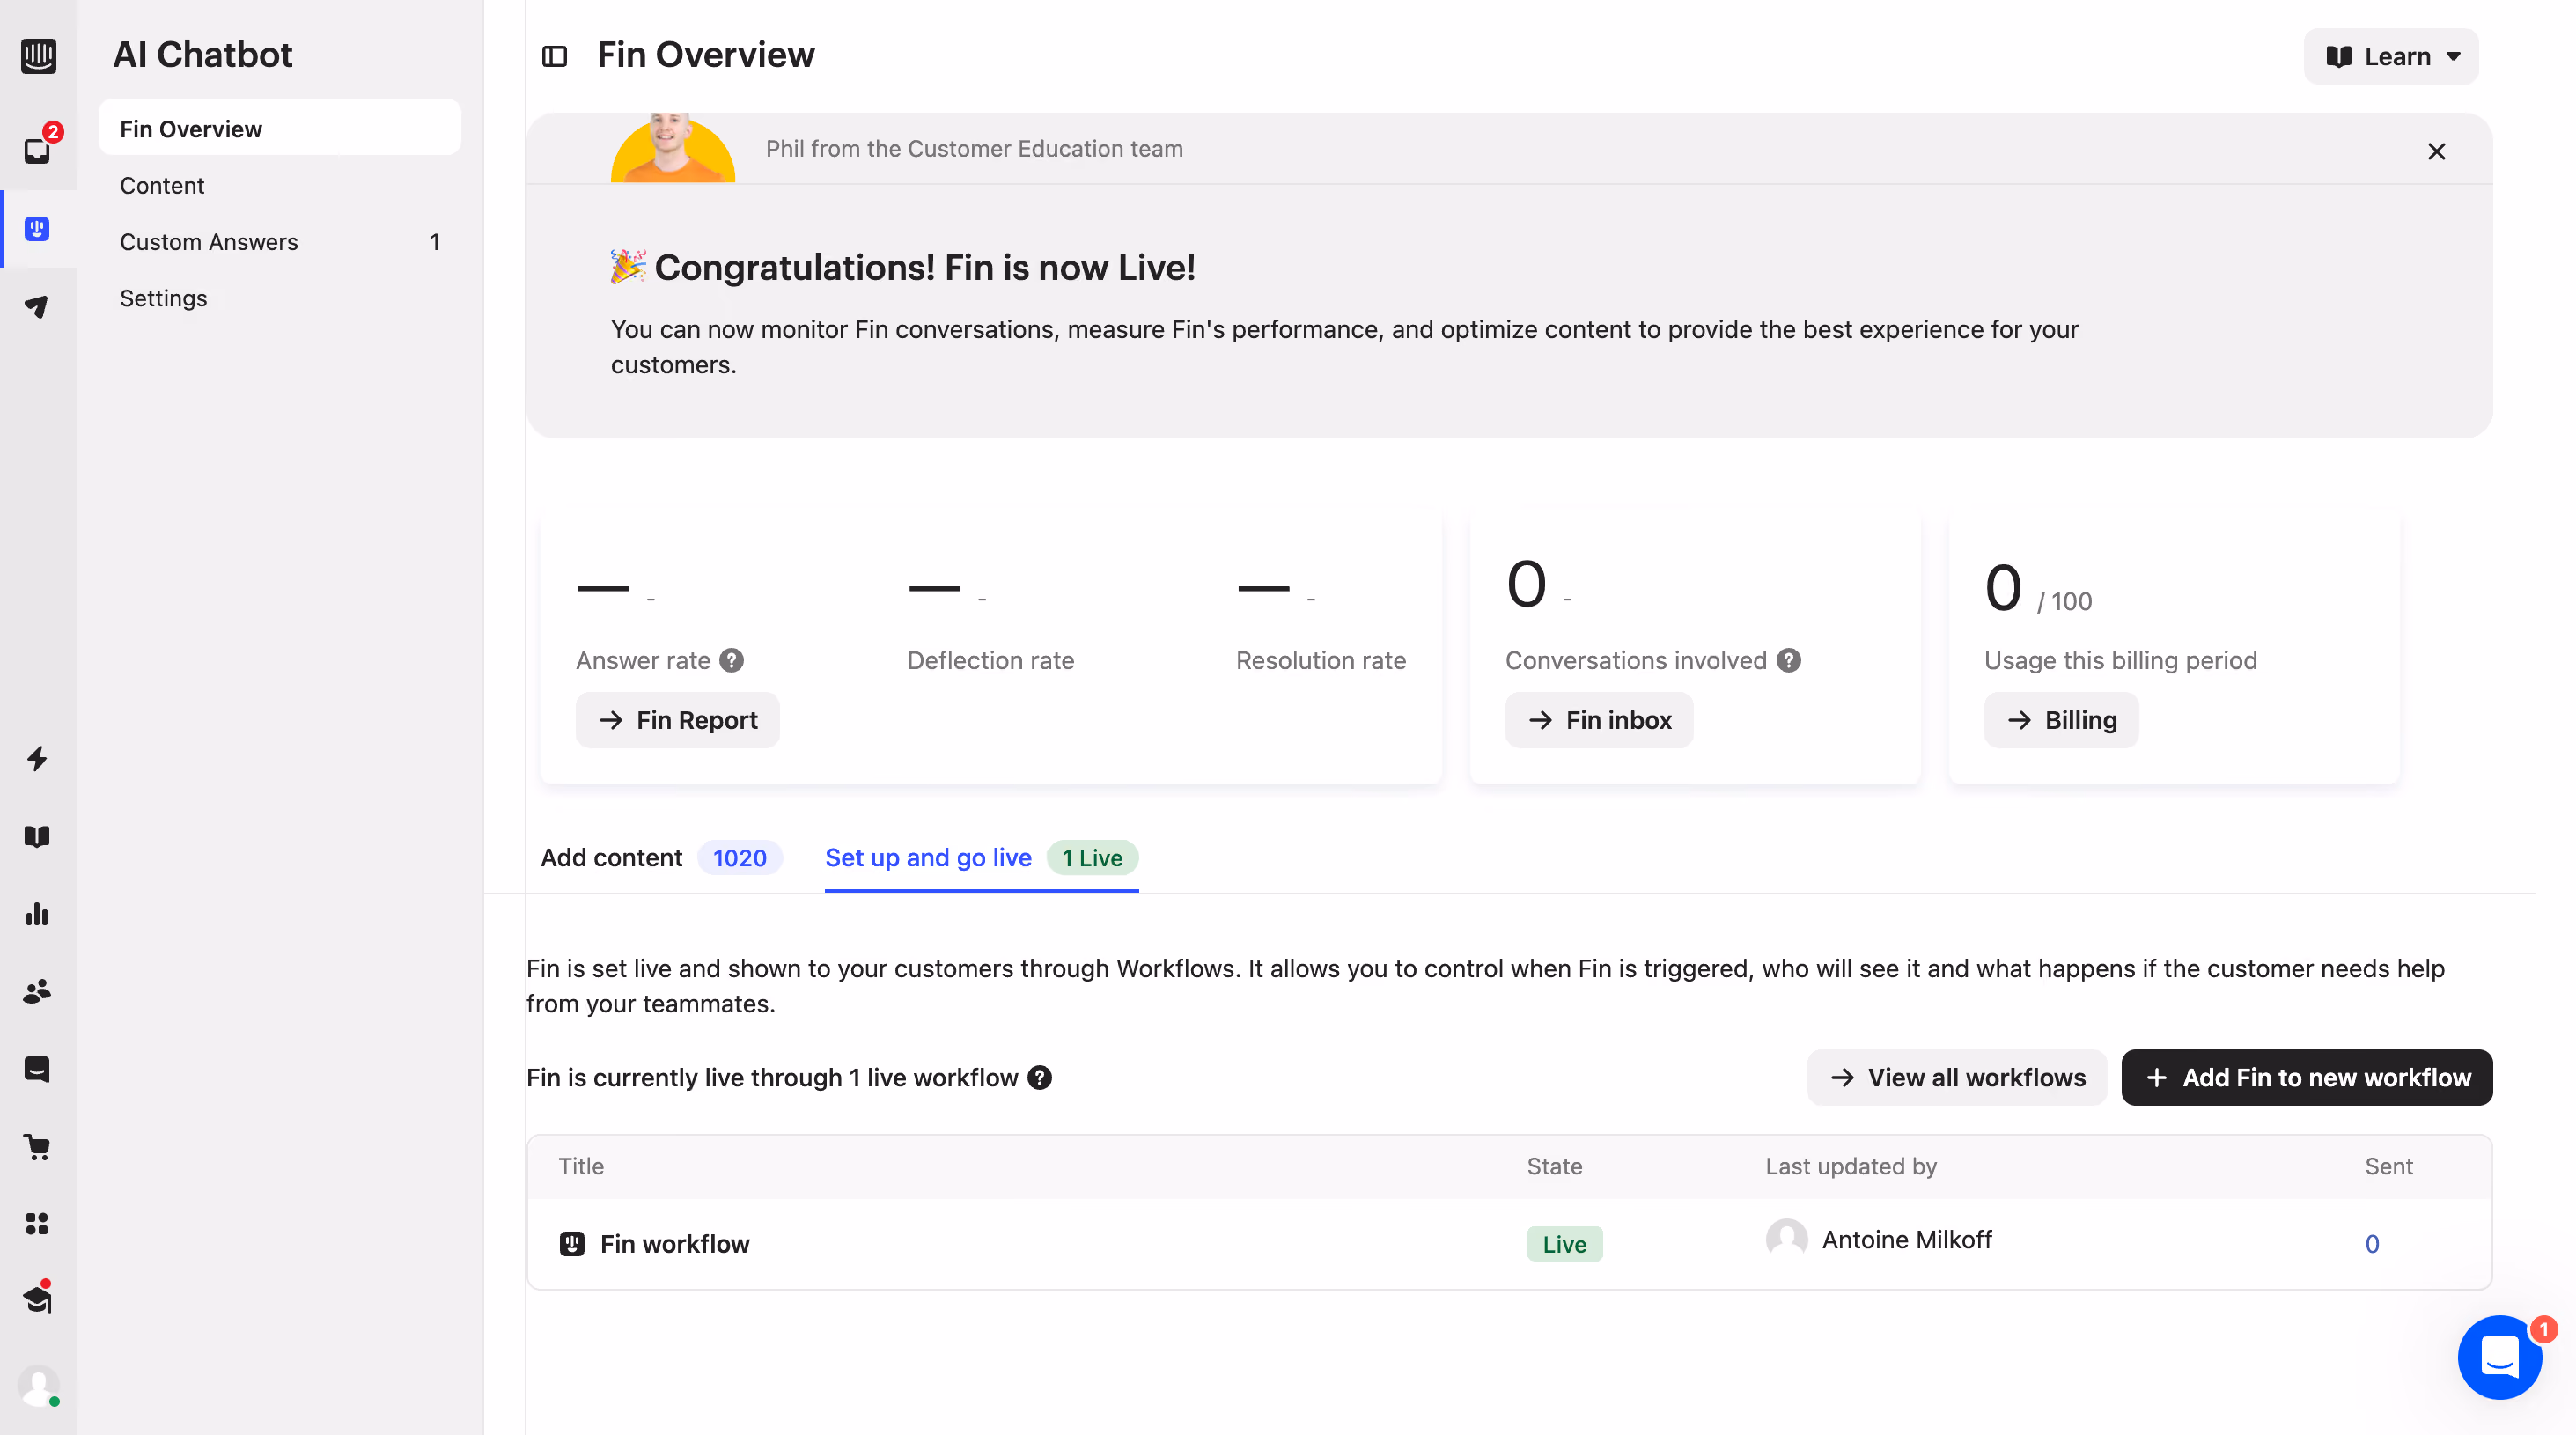Screen dimensions: 2576x1435
Task: Click Antoine Milkoff's avatar
Action: tap(1787, 1239)
